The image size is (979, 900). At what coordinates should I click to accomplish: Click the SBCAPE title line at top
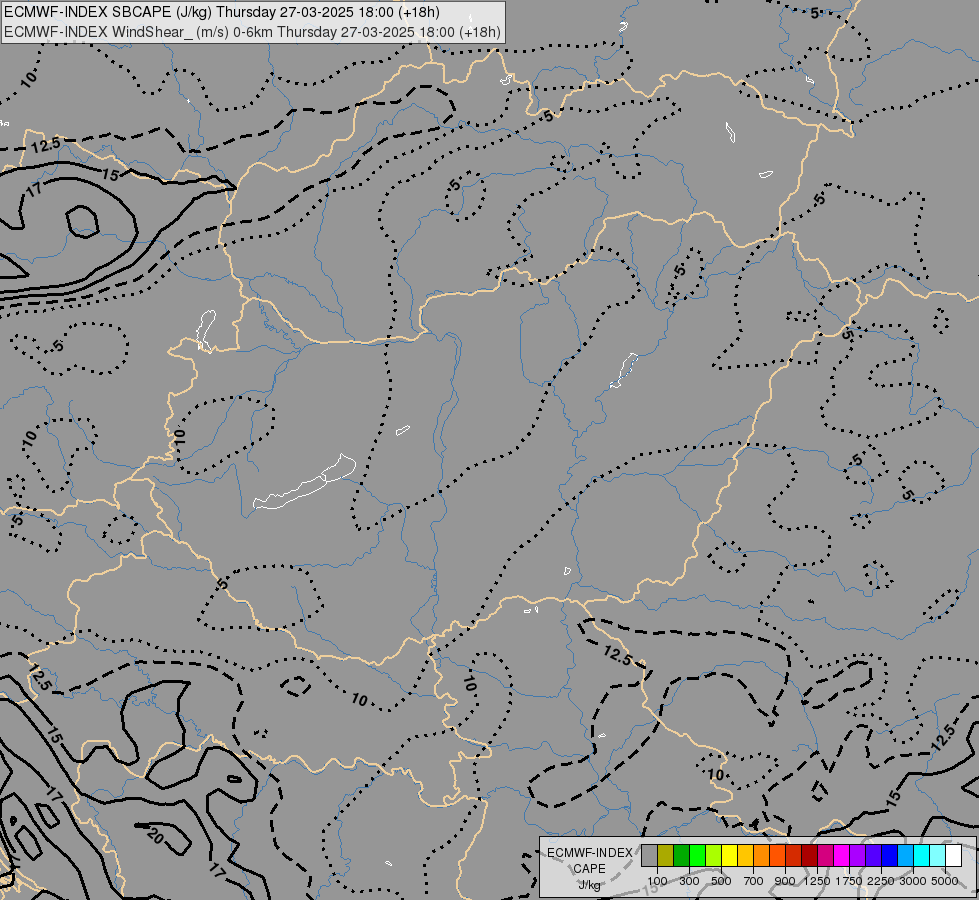[221, 12]
